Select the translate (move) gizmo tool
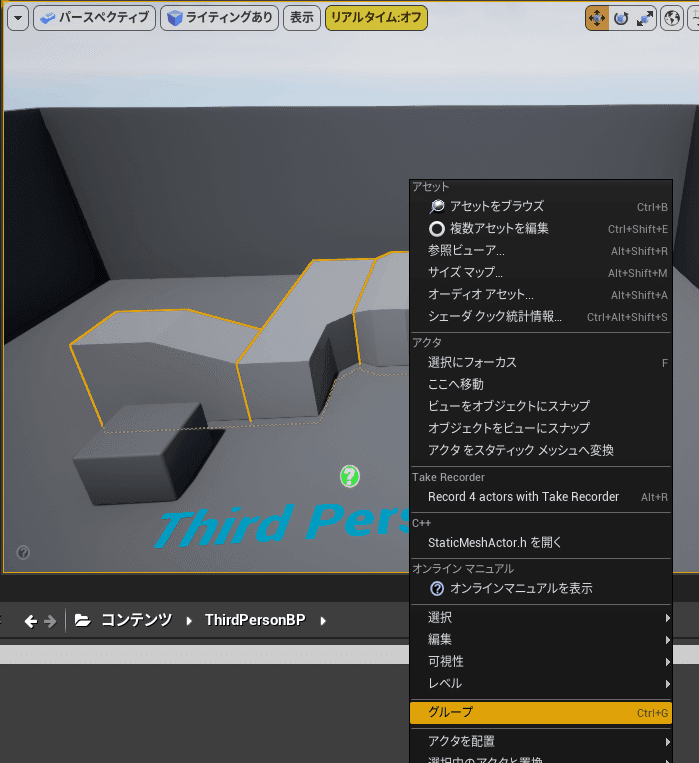This screenshot has width=699, height=763. coord(597,18)
